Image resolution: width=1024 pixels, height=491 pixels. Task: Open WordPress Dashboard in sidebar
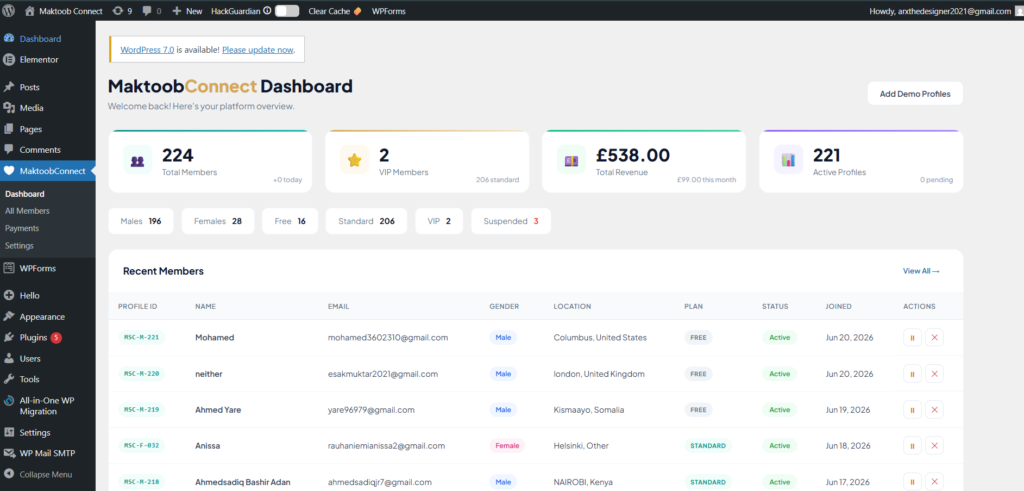coord(48,39)
